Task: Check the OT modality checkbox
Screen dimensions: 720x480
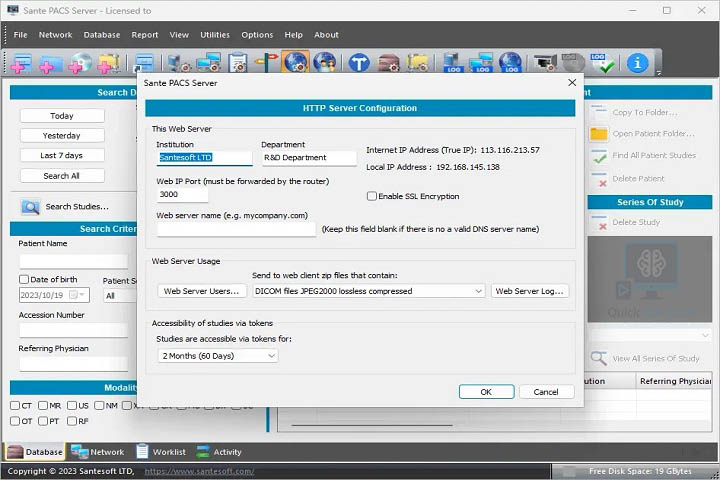Action: (15, 421)
